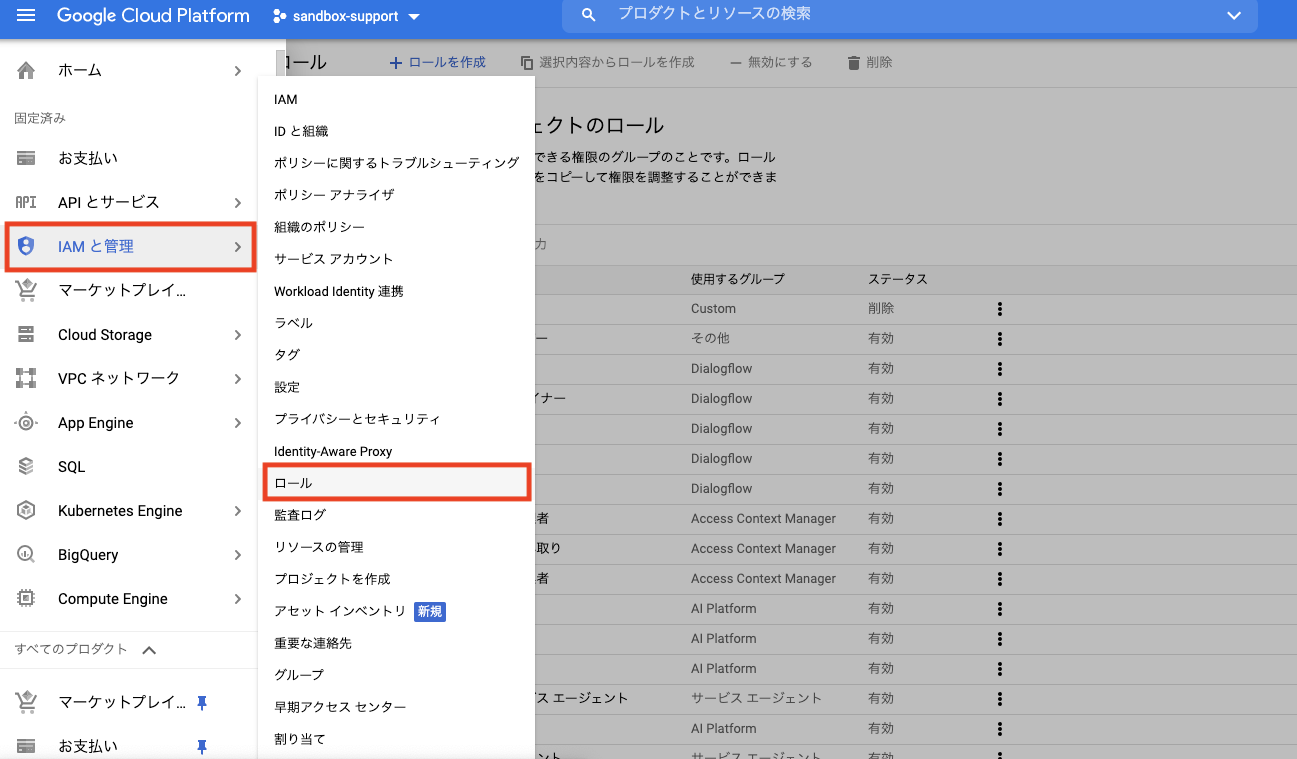Expand the API とサービス submenu chevron

[x=238, y=202]
